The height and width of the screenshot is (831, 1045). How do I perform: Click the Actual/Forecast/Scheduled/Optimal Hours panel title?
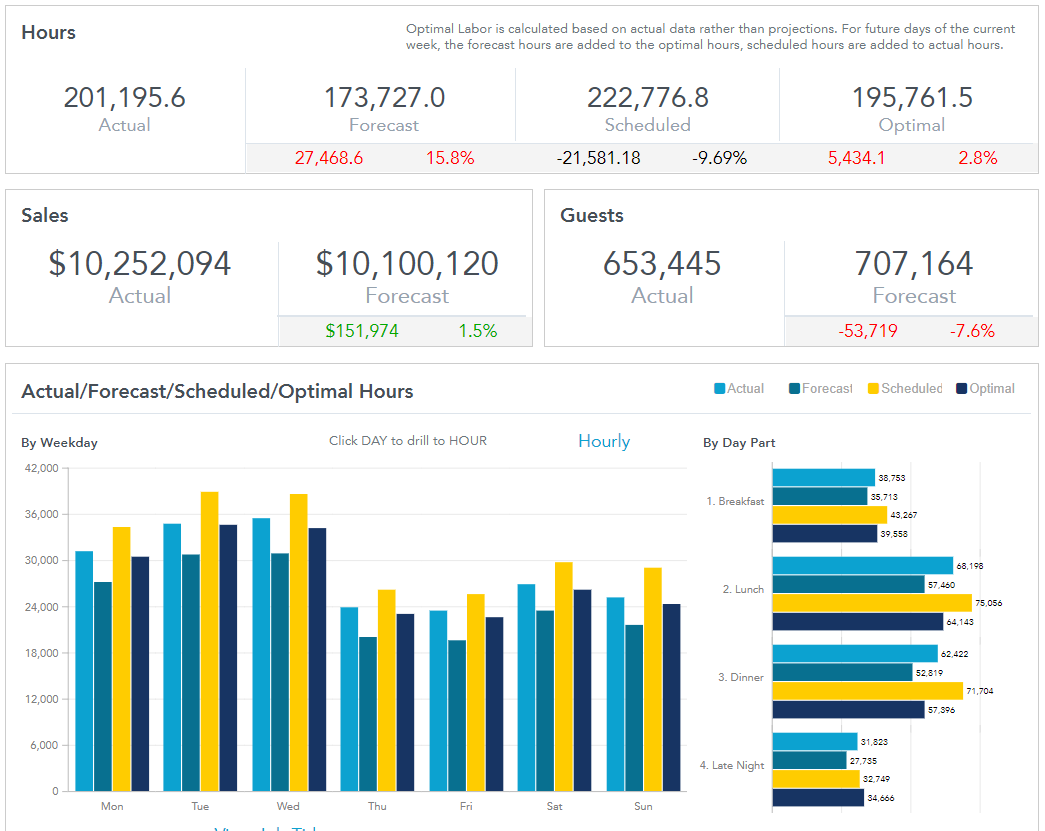pyautogui.click(x=217, y=391)
